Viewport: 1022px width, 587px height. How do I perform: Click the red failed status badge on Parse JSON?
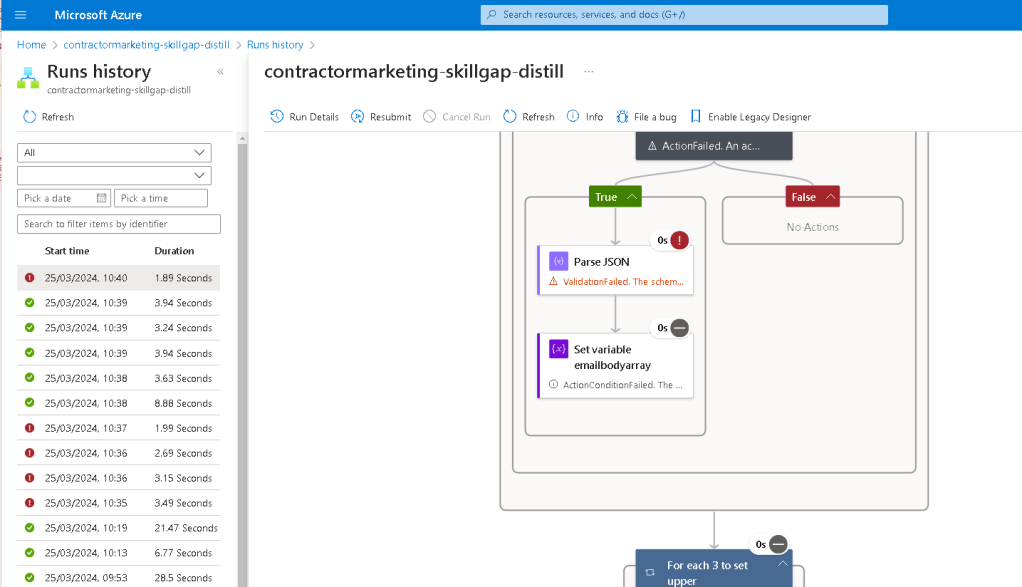tap(679, 240)
